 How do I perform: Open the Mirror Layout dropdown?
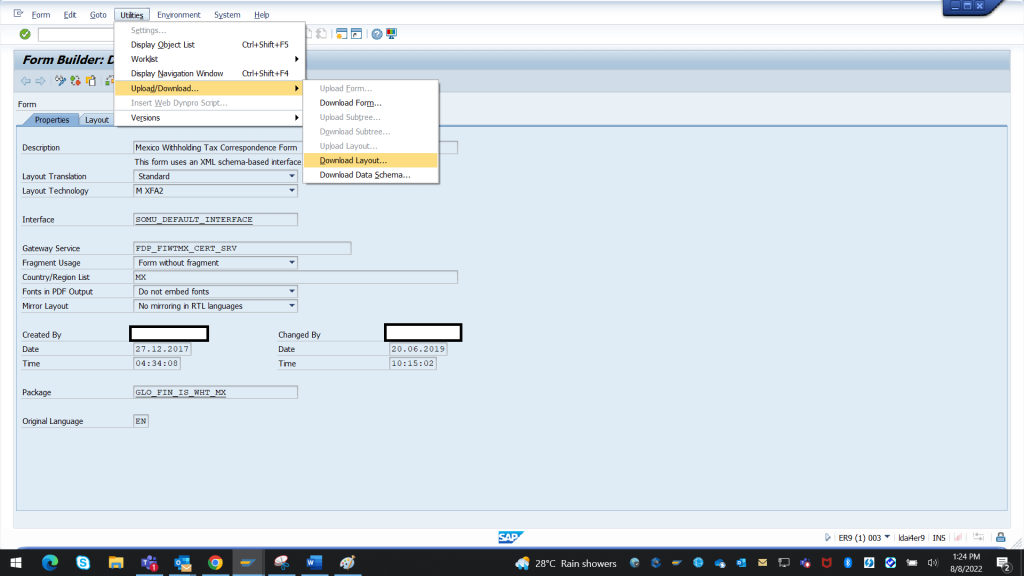(292, 306)
